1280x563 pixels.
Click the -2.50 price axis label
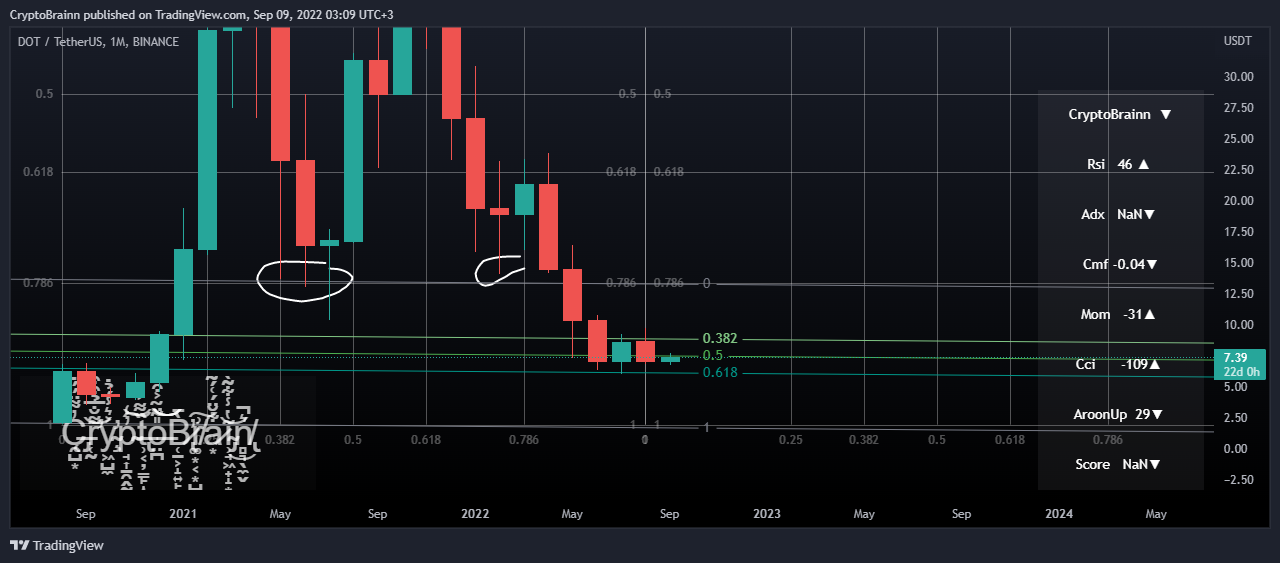[x=1238, y=479]
